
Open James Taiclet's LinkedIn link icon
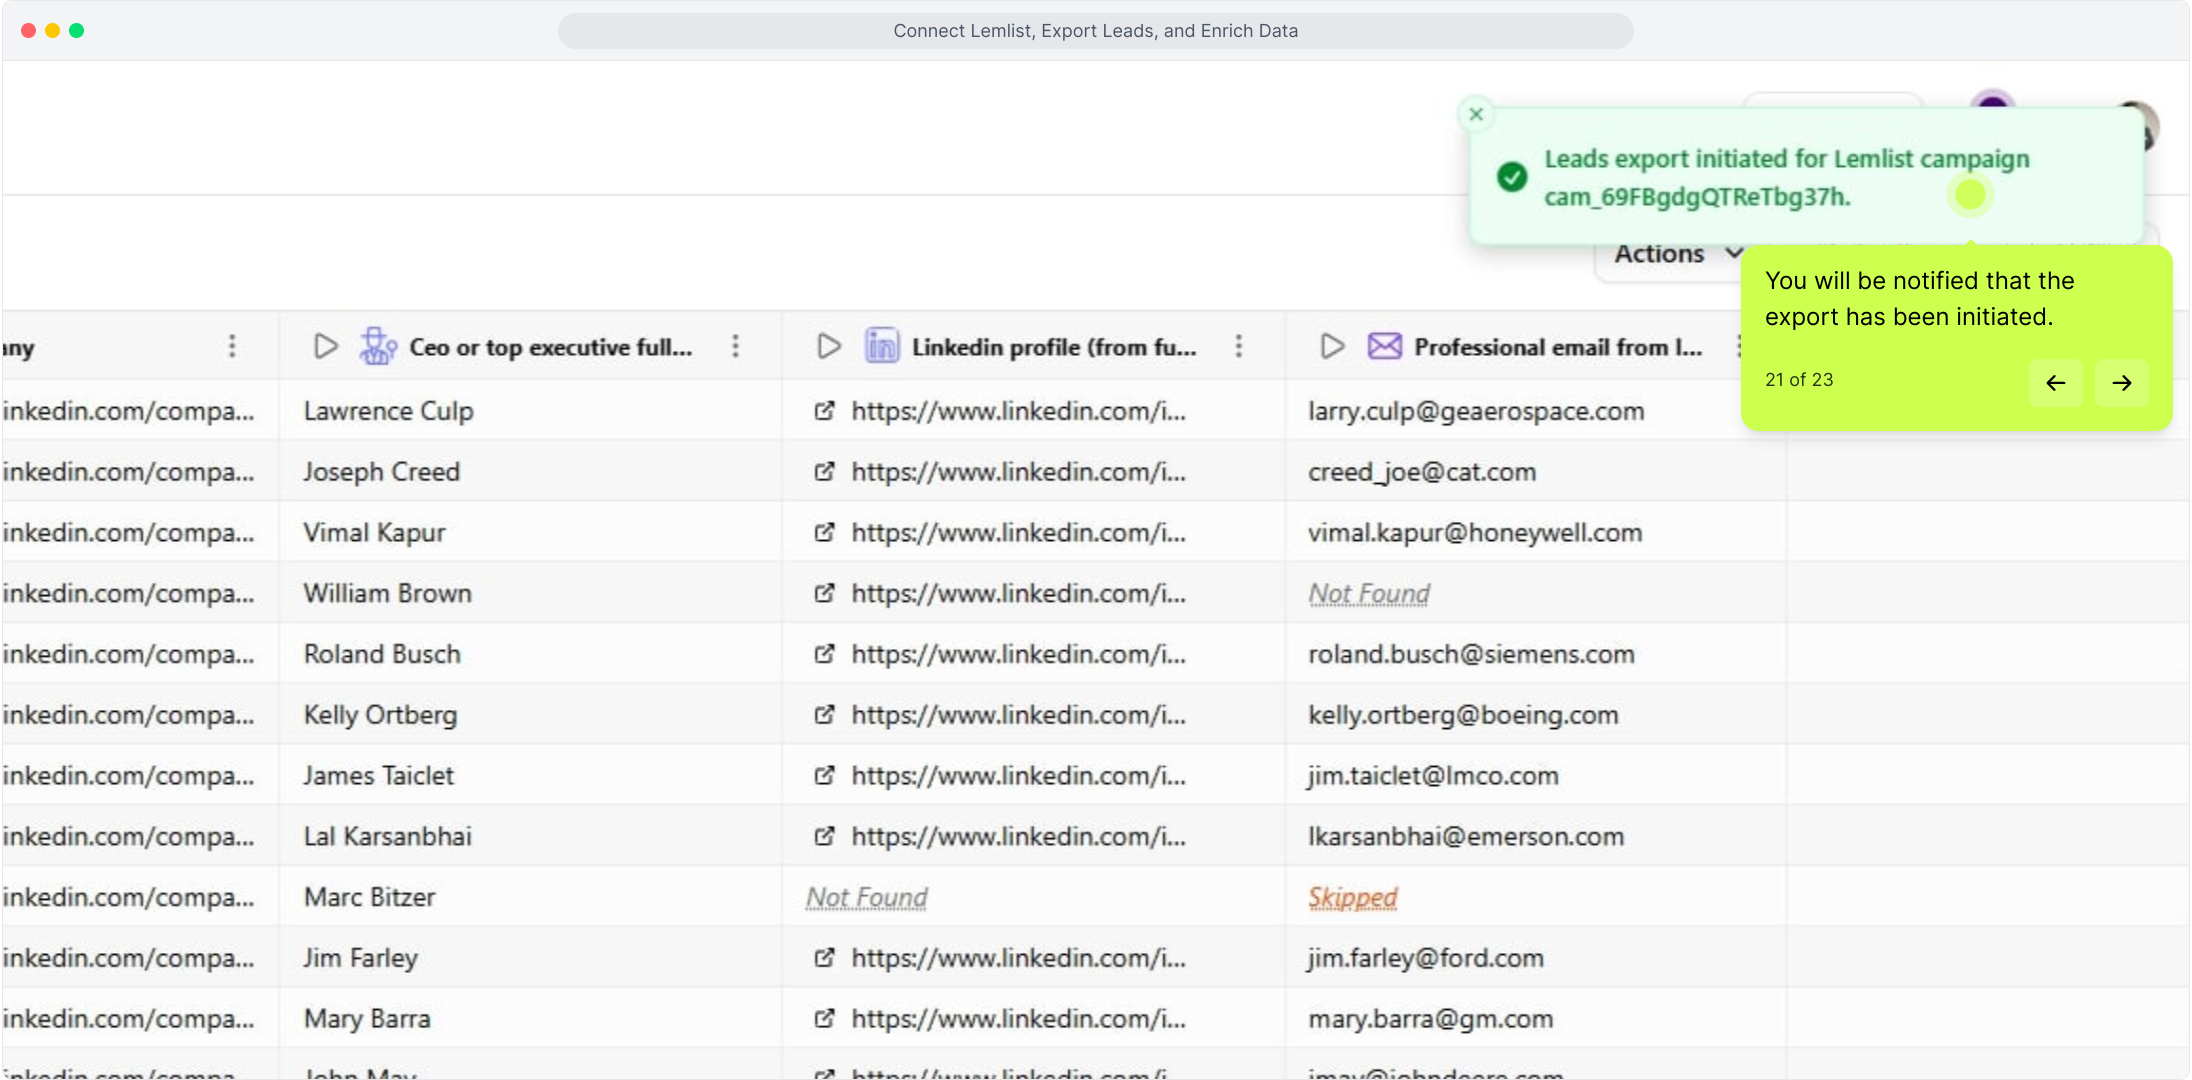824,775
